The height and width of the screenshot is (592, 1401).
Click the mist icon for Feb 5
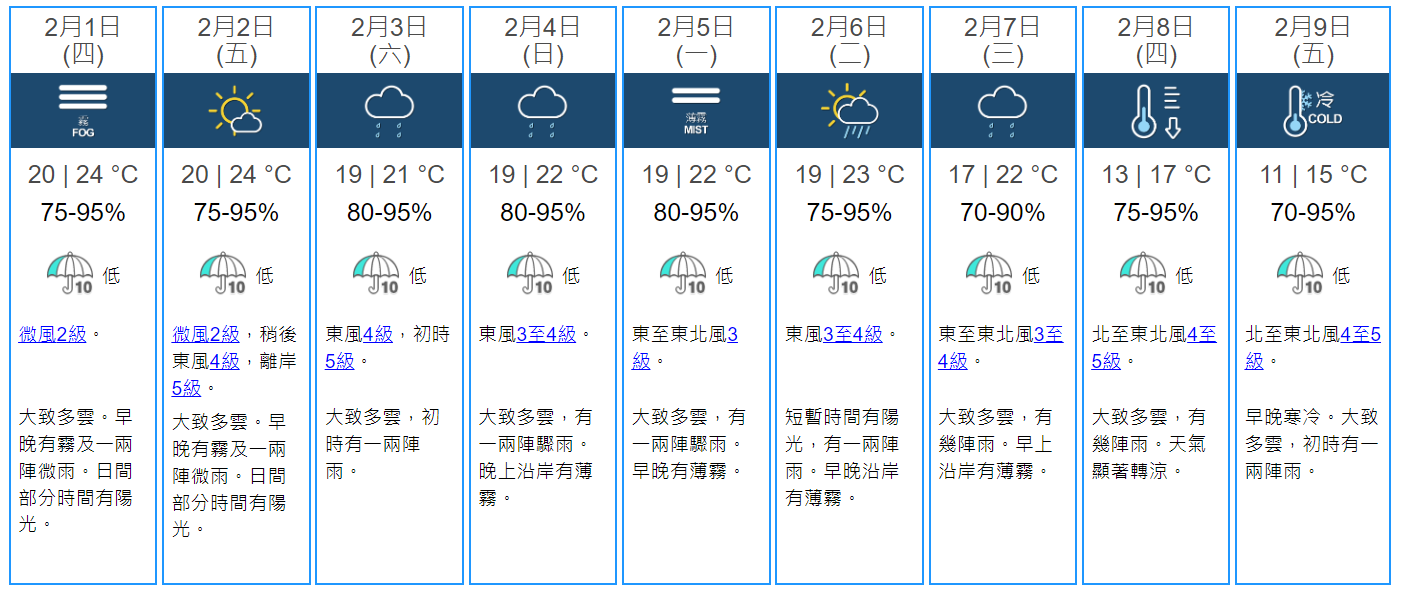pyautogui.click(x=696, y=110)
